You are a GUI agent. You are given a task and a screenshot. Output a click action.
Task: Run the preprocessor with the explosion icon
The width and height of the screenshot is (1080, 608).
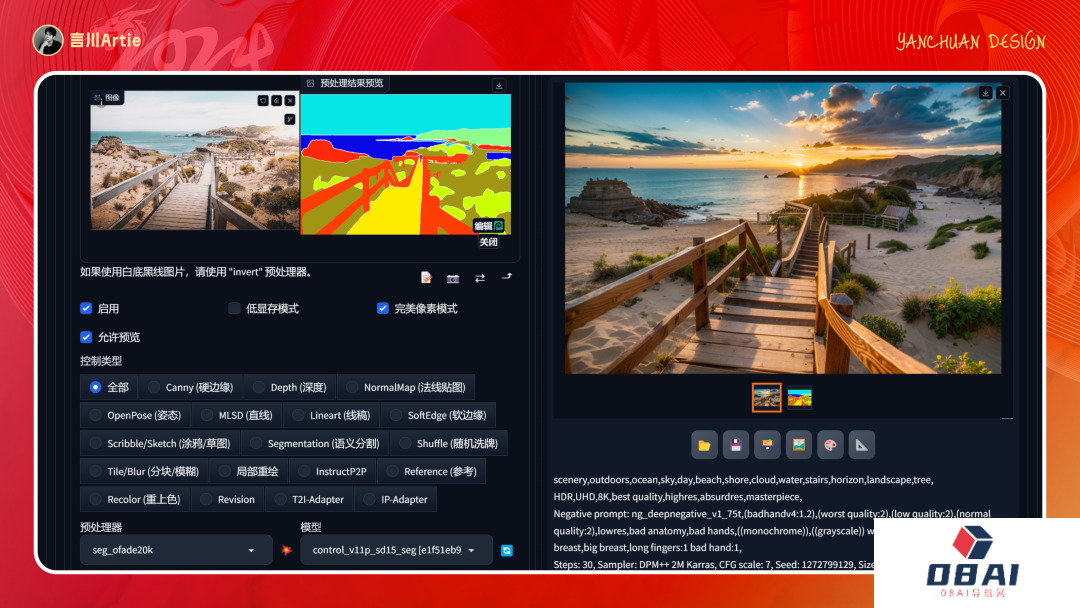coord(287,550)
